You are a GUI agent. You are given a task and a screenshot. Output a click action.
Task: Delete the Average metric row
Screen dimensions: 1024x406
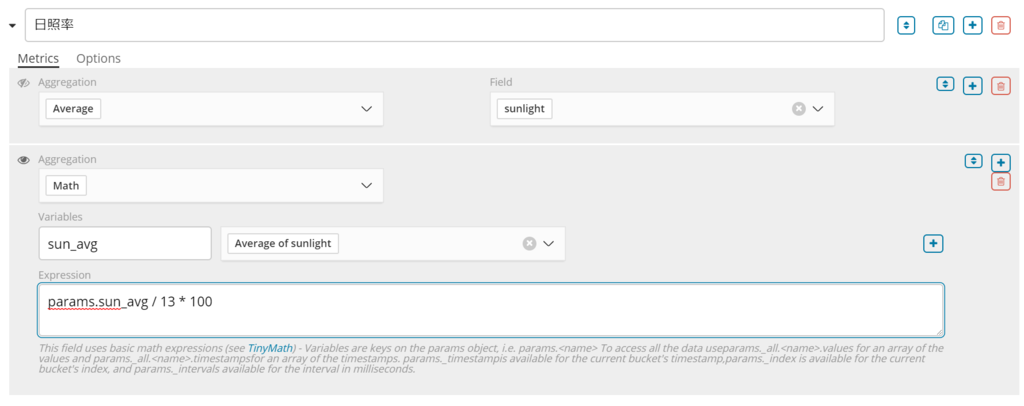1000,86
